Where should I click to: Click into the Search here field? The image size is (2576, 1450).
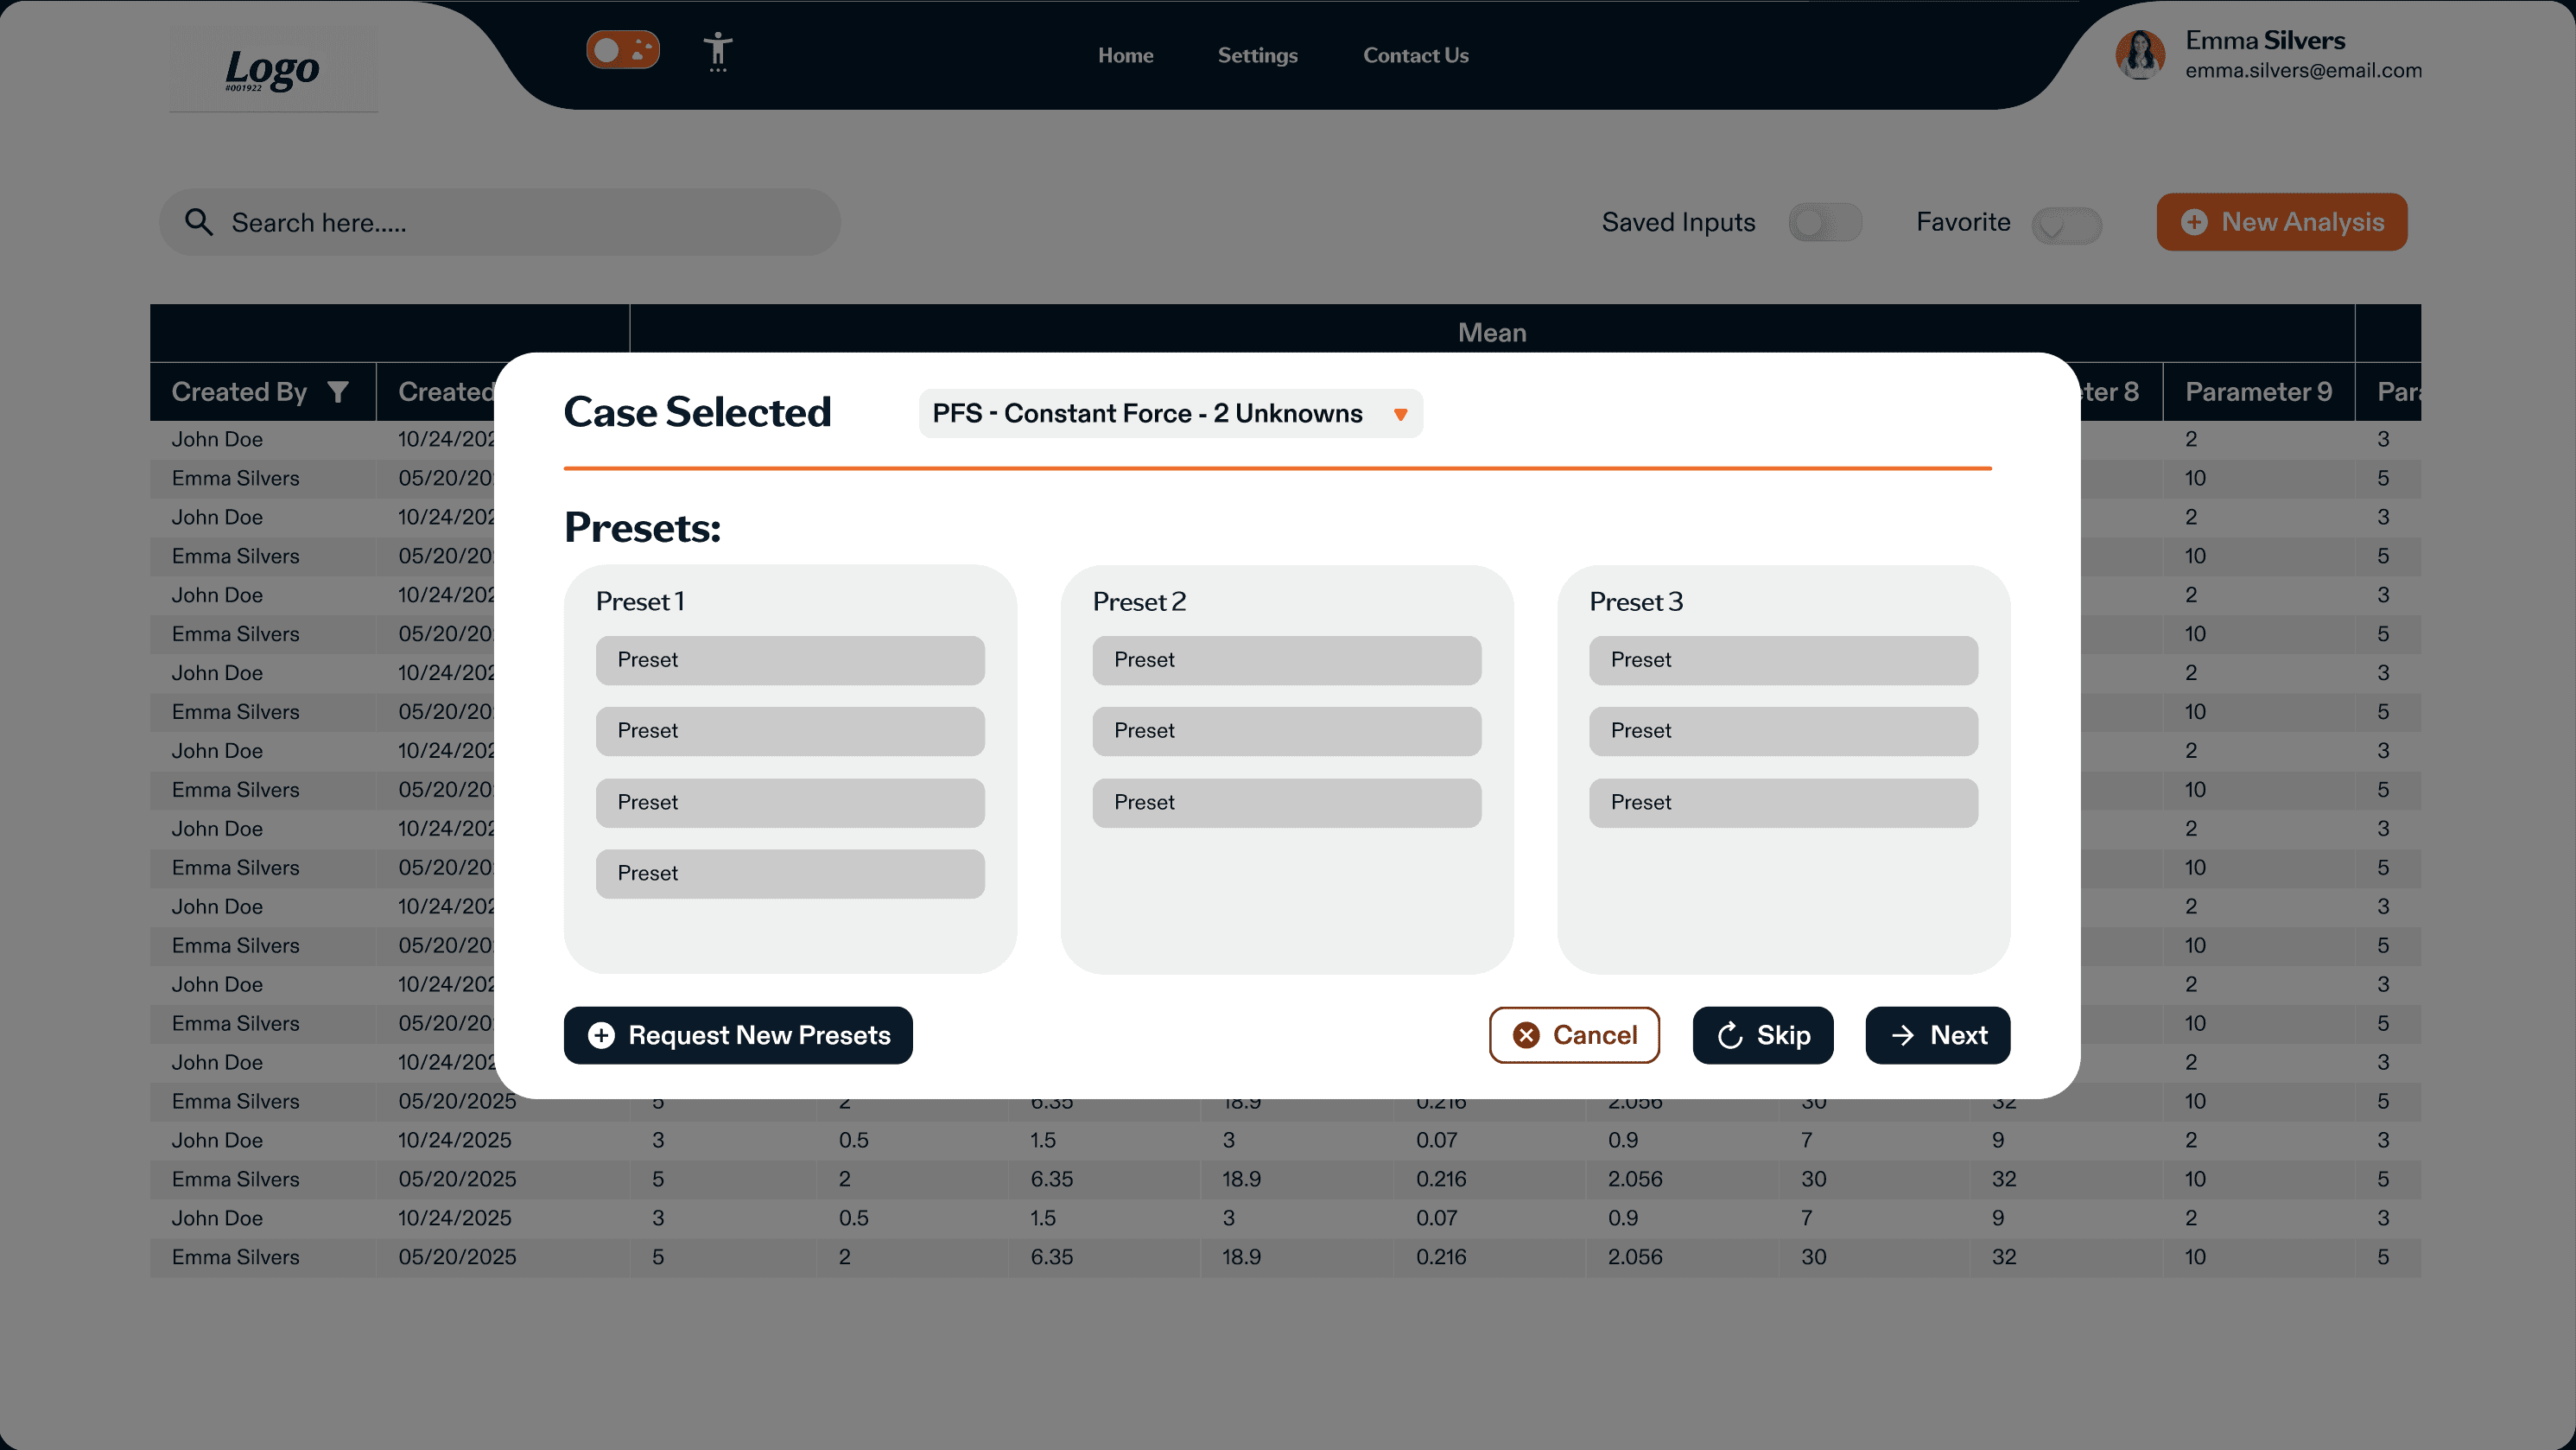pos(520,222)
